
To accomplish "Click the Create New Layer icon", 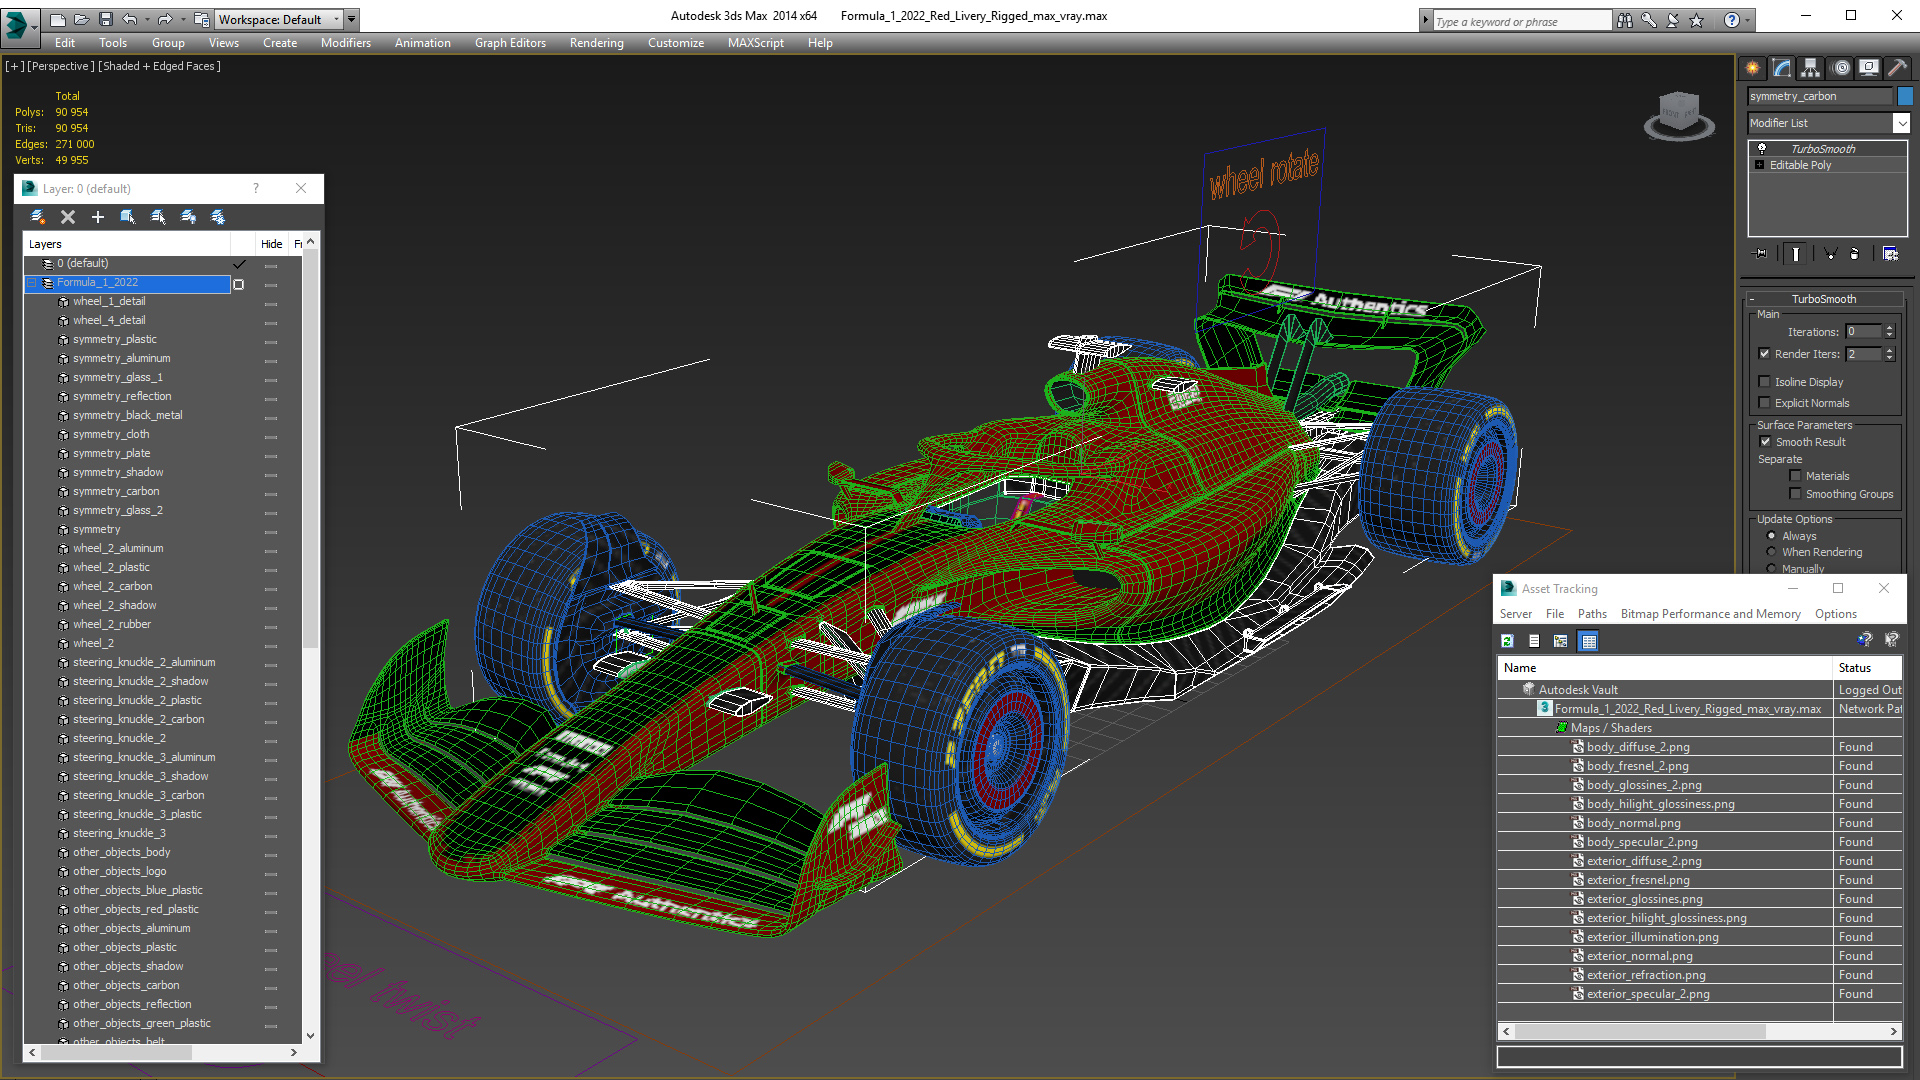I will 38,217.
